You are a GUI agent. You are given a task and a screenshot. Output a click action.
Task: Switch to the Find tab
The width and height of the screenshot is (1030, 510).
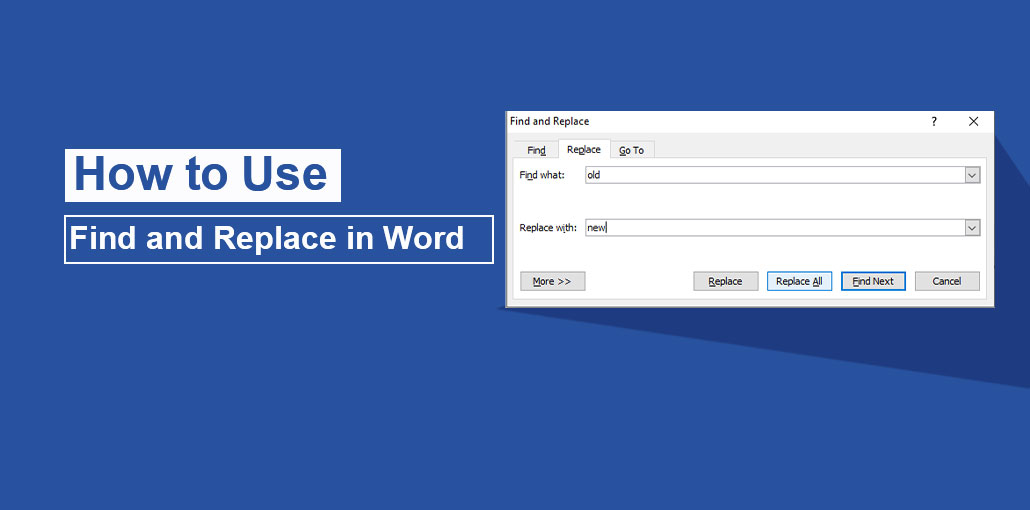click(536, 150)
